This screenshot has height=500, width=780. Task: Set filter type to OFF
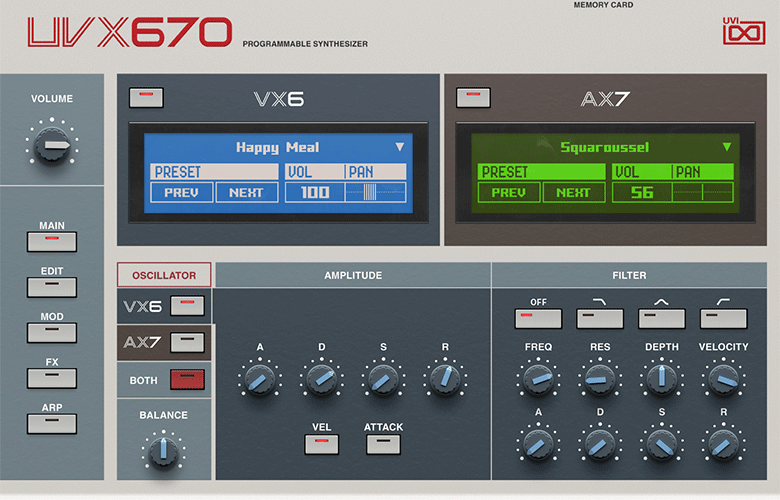(538, 319)
